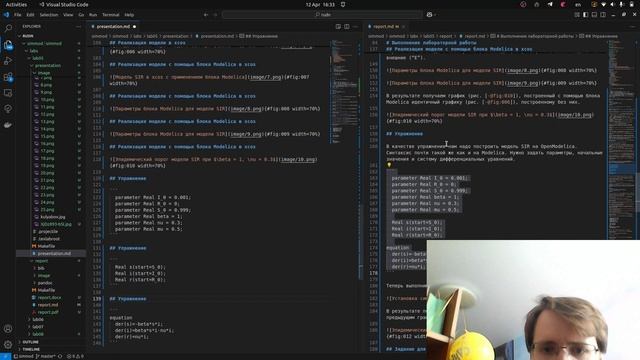Screen dimensions: 640x360
Task: Open errors and warnings in status bar
Action: tap(75, 356)
